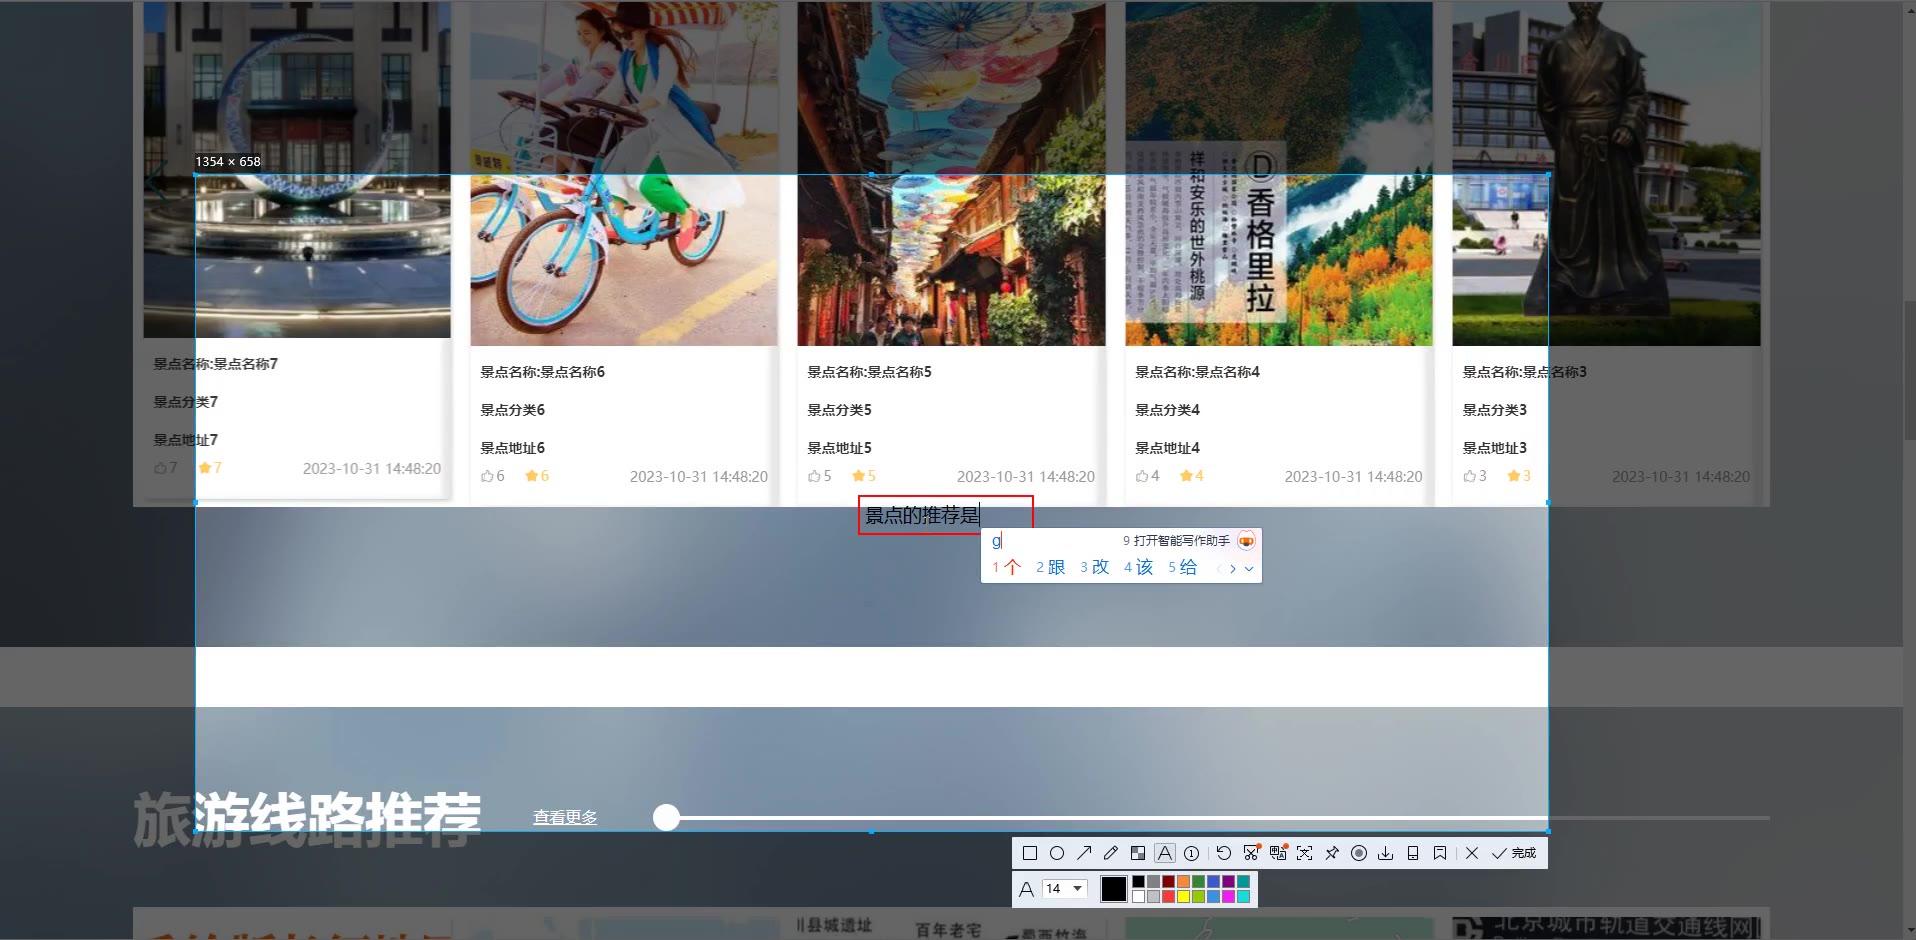Go to next IME candidate page
This screenshot has width=1916, height=940.
pyautogui.click(x=1233, y=568)
